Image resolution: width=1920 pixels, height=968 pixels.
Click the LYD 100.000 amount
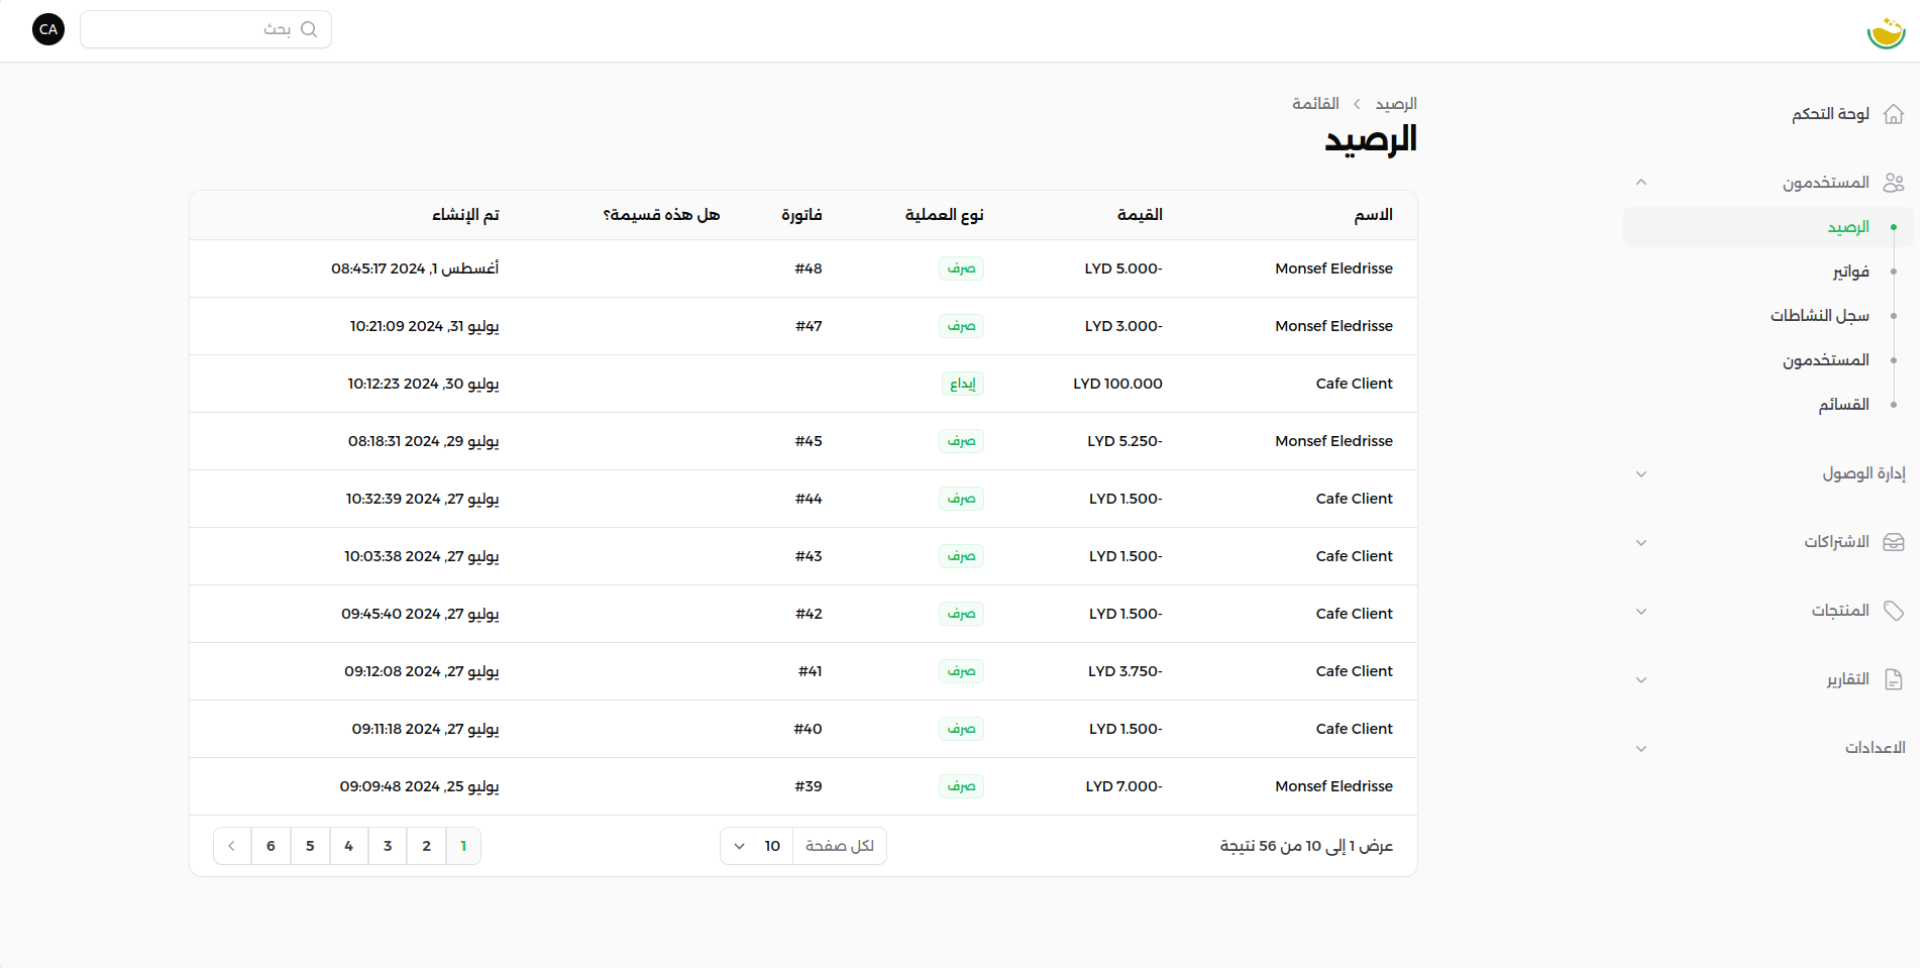(1118, 384)
